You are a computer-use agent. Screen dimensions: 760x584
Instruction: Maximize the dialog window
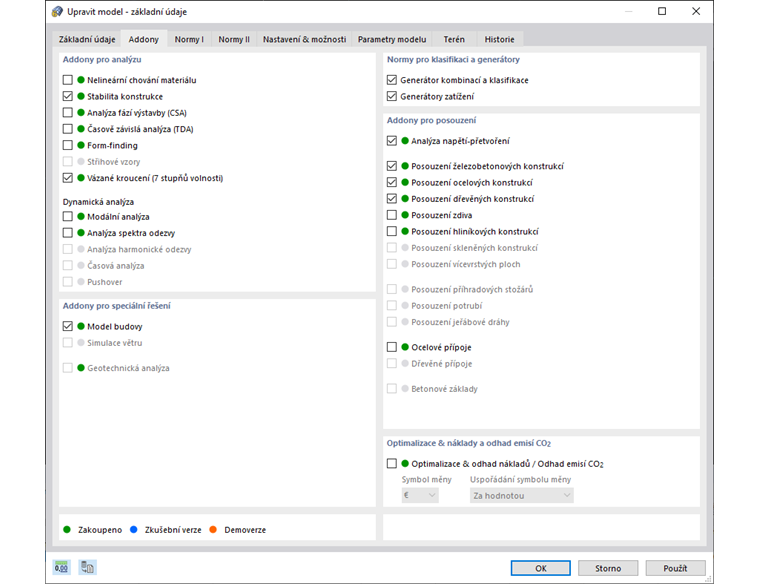[662, 11]
